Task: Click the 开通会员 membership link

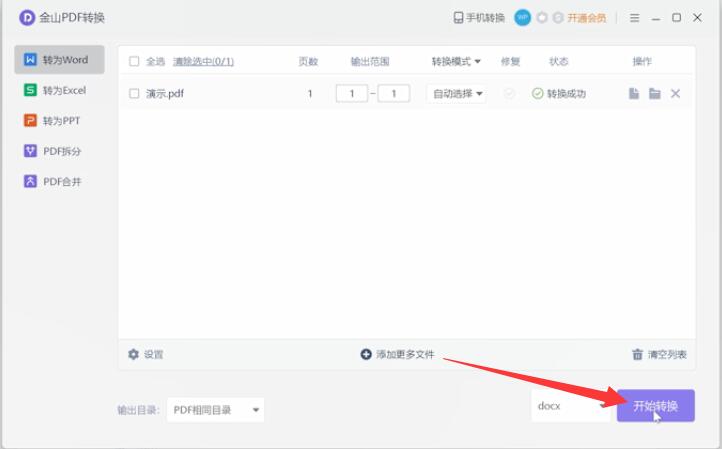Action: 586,18
